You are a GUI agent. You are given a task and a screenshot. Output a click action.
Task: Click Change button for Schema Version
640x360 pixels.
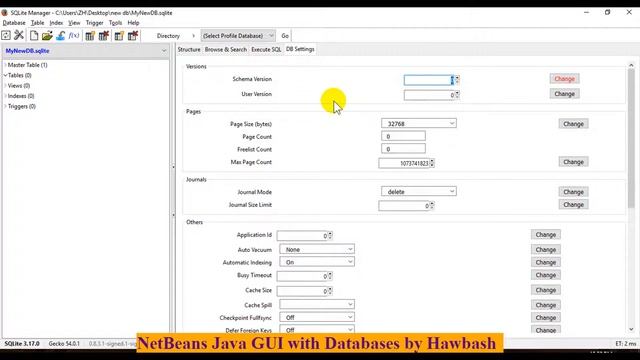point(564,79)
